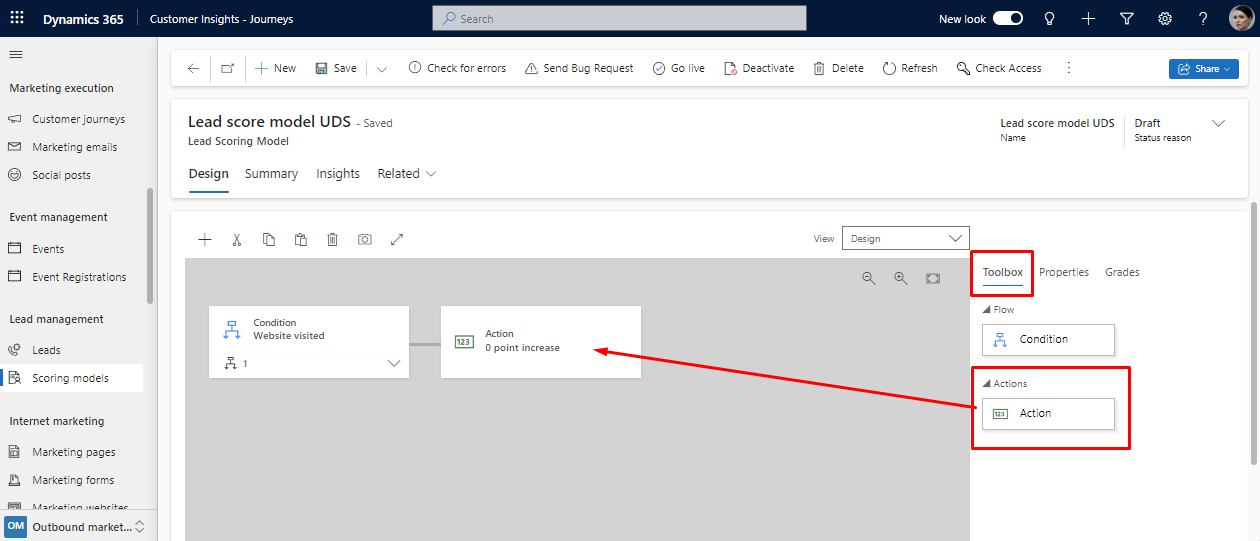Image resolution: width=1260 pixels, height=541 pixels.
Task: Open Scoring models in the sidebar
Action: tap(70, 378)
